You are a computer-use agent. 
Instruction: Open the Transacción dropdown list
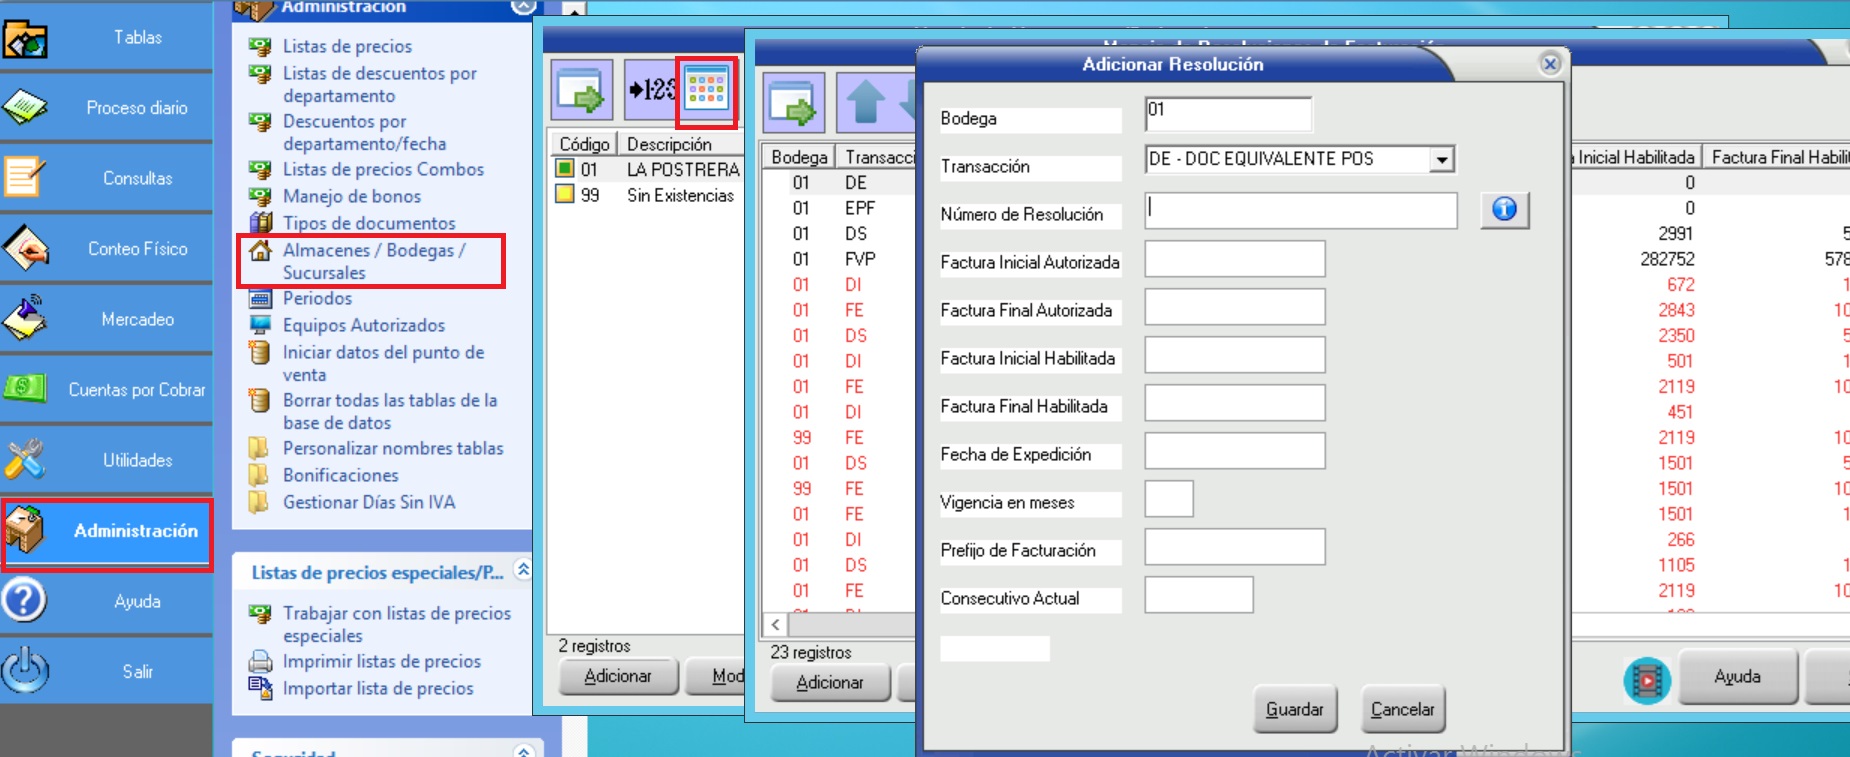coord(1441,160)
